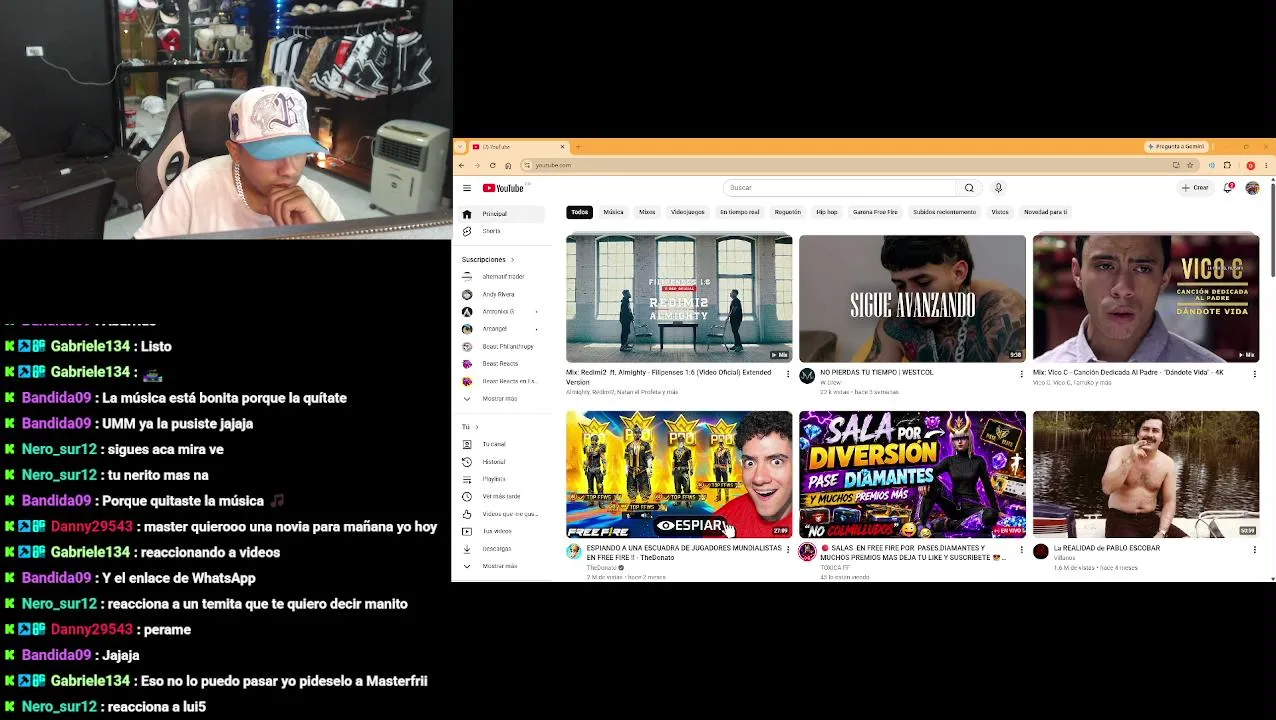Open options menu for NO PIERDAS TU TIEMPO
This screenshot has width=1276, height=720.
click(x=1021, y=374)
